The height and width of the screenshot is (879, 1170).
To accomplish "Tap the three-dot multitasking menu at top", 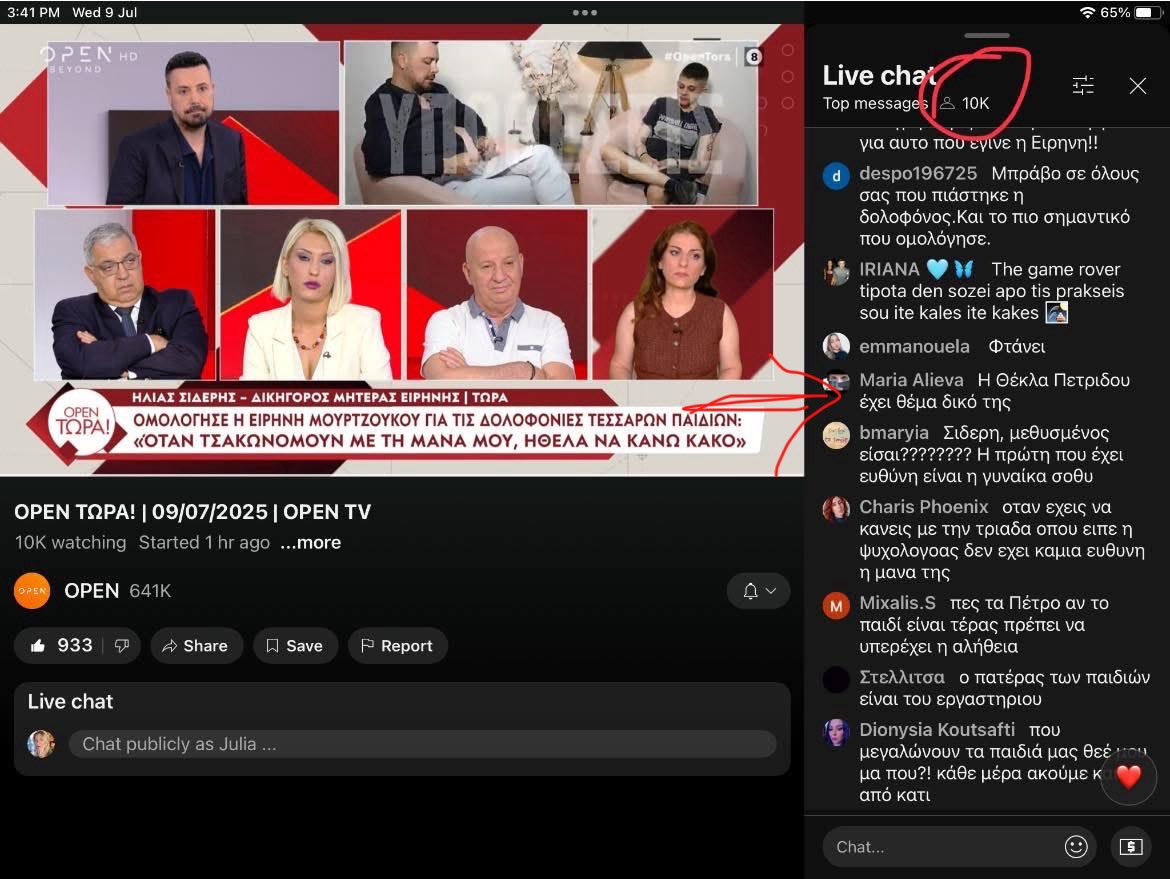I will (x=584, y=13).
